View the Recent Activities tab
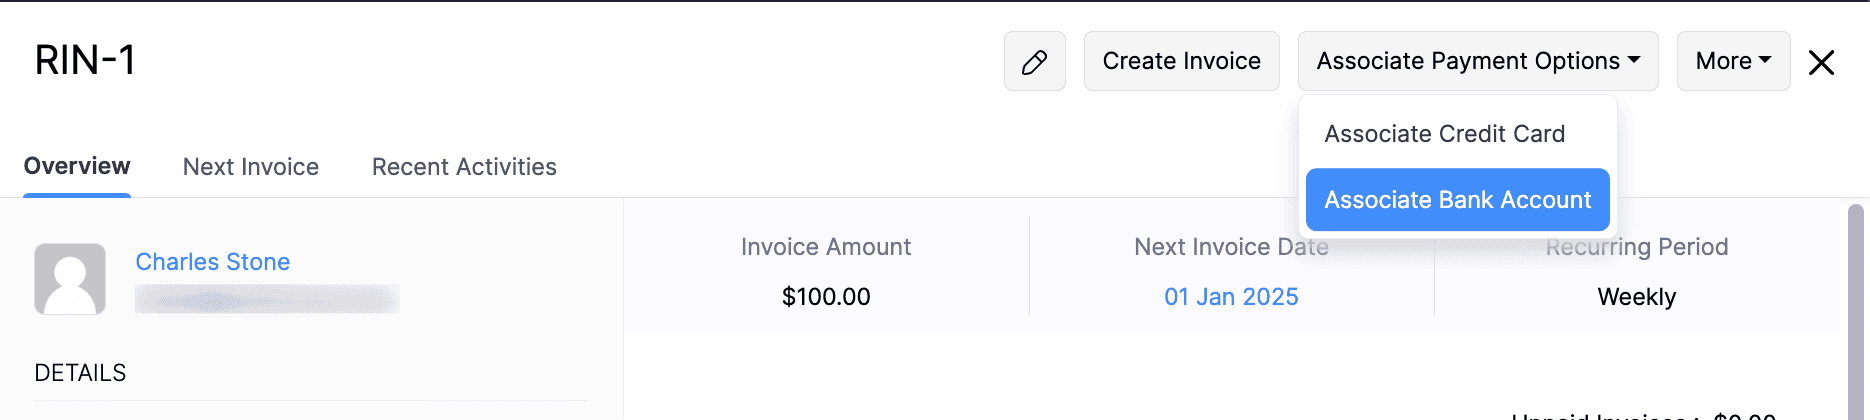 (464, 167)
